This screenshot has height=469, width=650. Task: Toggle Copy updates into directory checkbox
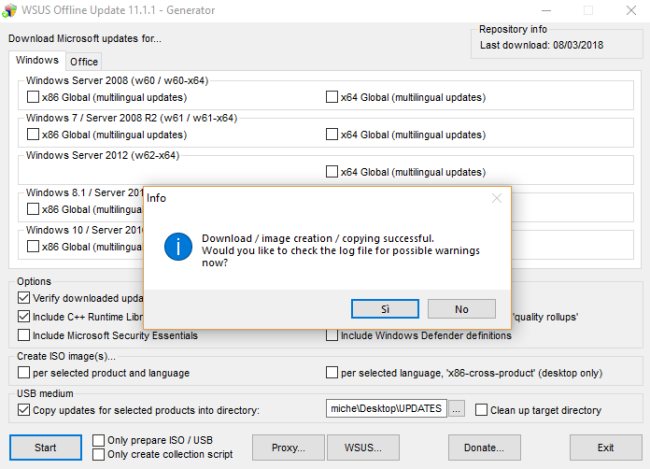pos(24,410)
